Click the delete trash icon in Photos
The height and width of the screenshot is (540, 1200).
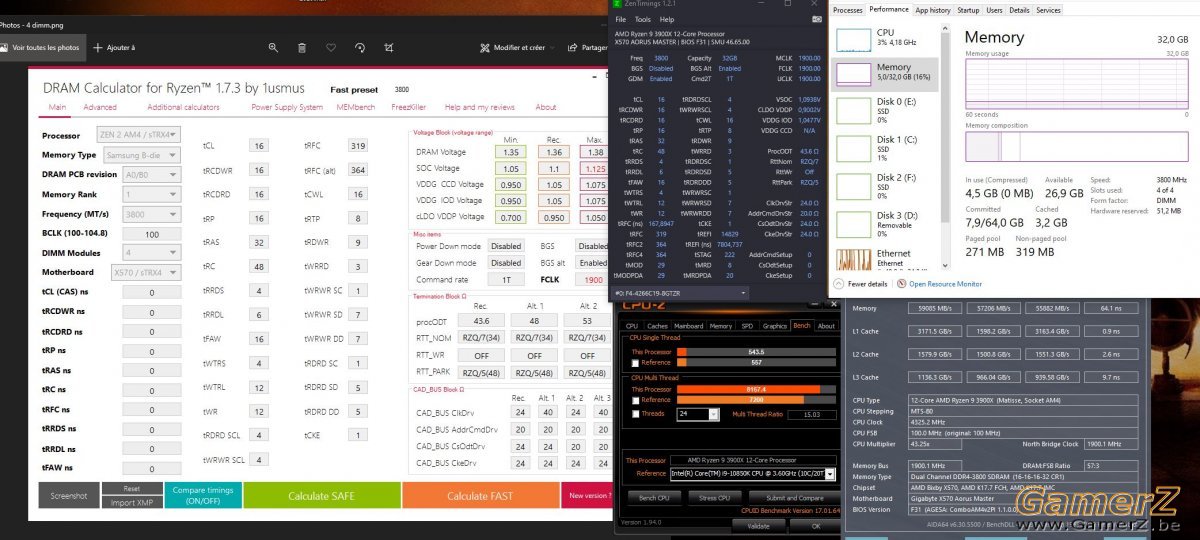pos(302,47)
